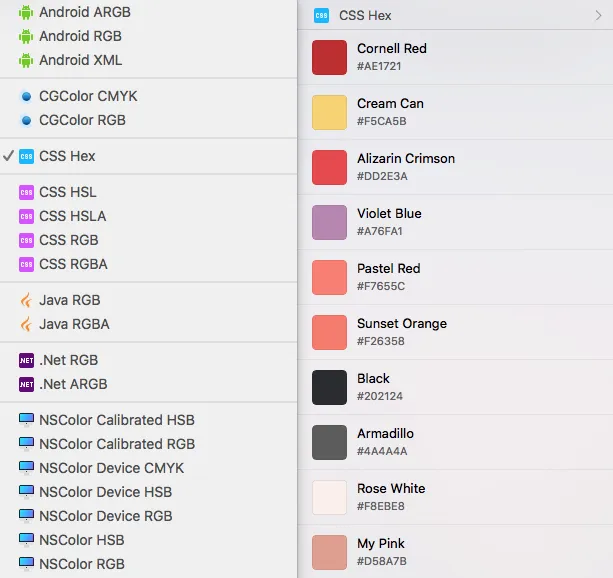Select the Cornell Red swatch
Image resolution: width=613 pixels, height=578 pixels.
[x=329, y=57]
